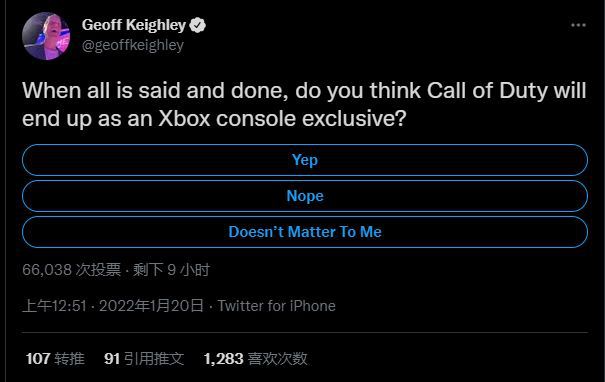The image size is (605, 382).
Task: Open the three-dot more options menu
Action: (578, 25)
